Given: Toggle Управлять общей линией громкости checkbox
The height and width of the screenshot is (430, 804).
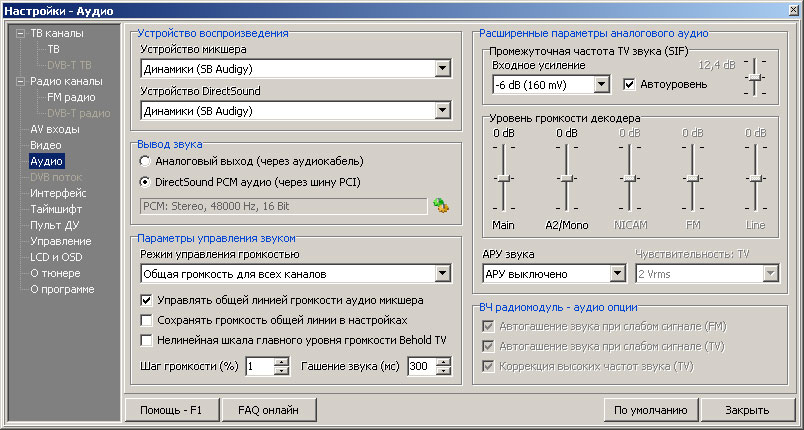Looking at the screenshot, I should click(147, 300).
